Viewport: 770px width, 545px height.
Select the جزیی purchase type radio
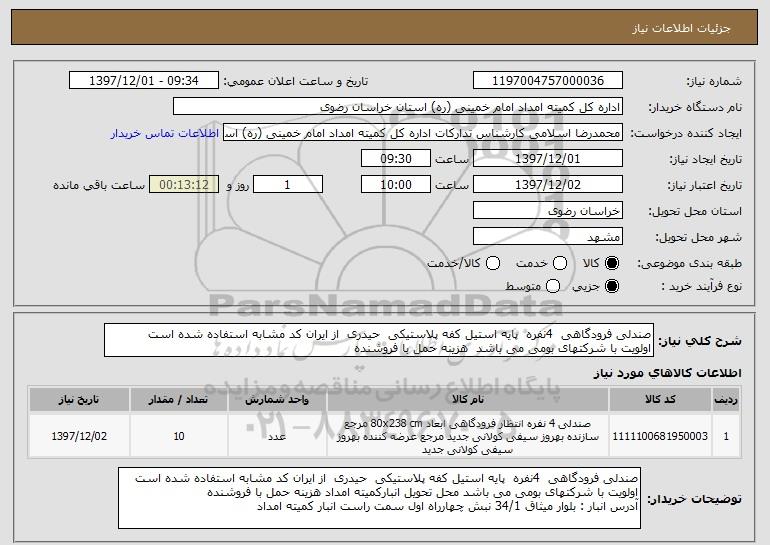[x=612, y=286]
